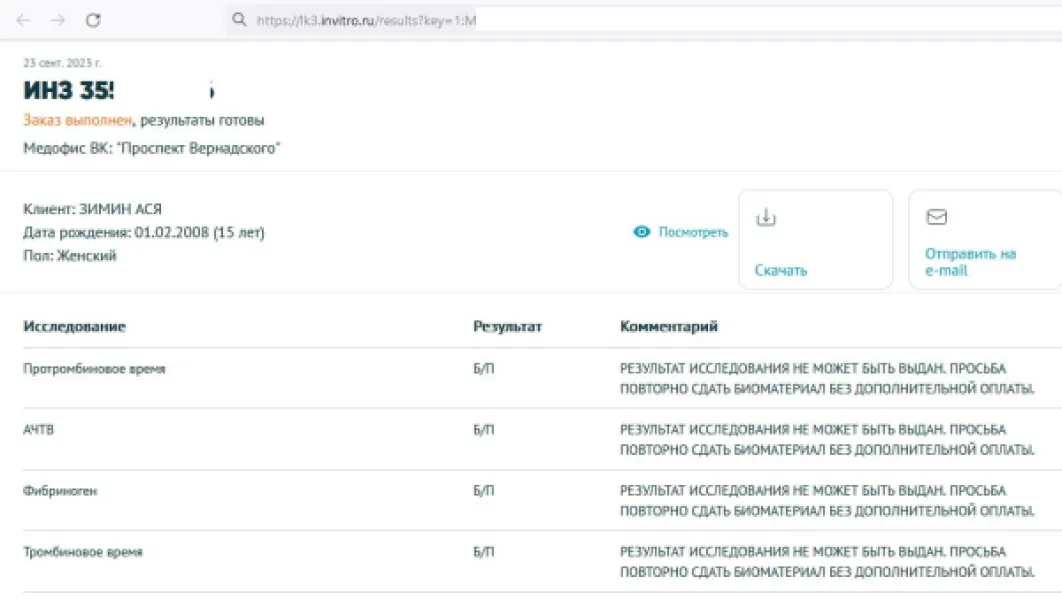Click the address bar search magnifier icon

click(x=239, y=20)
